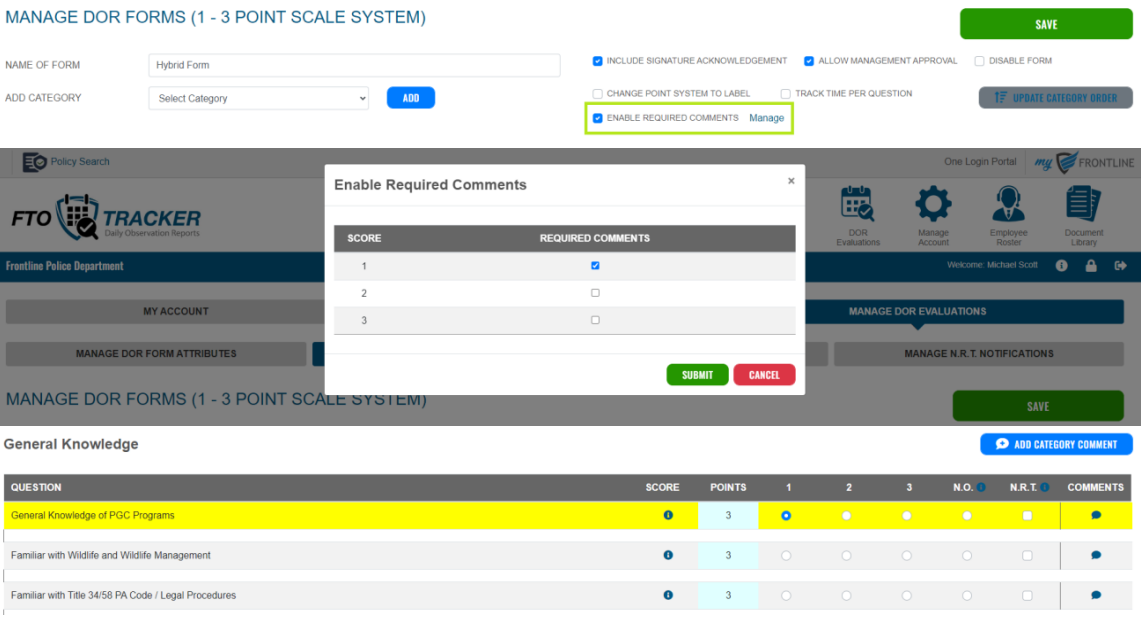Submit the Enable Required Comments dialog
1141x618 pixels.
pyautogui.click(x=697, y=374)
